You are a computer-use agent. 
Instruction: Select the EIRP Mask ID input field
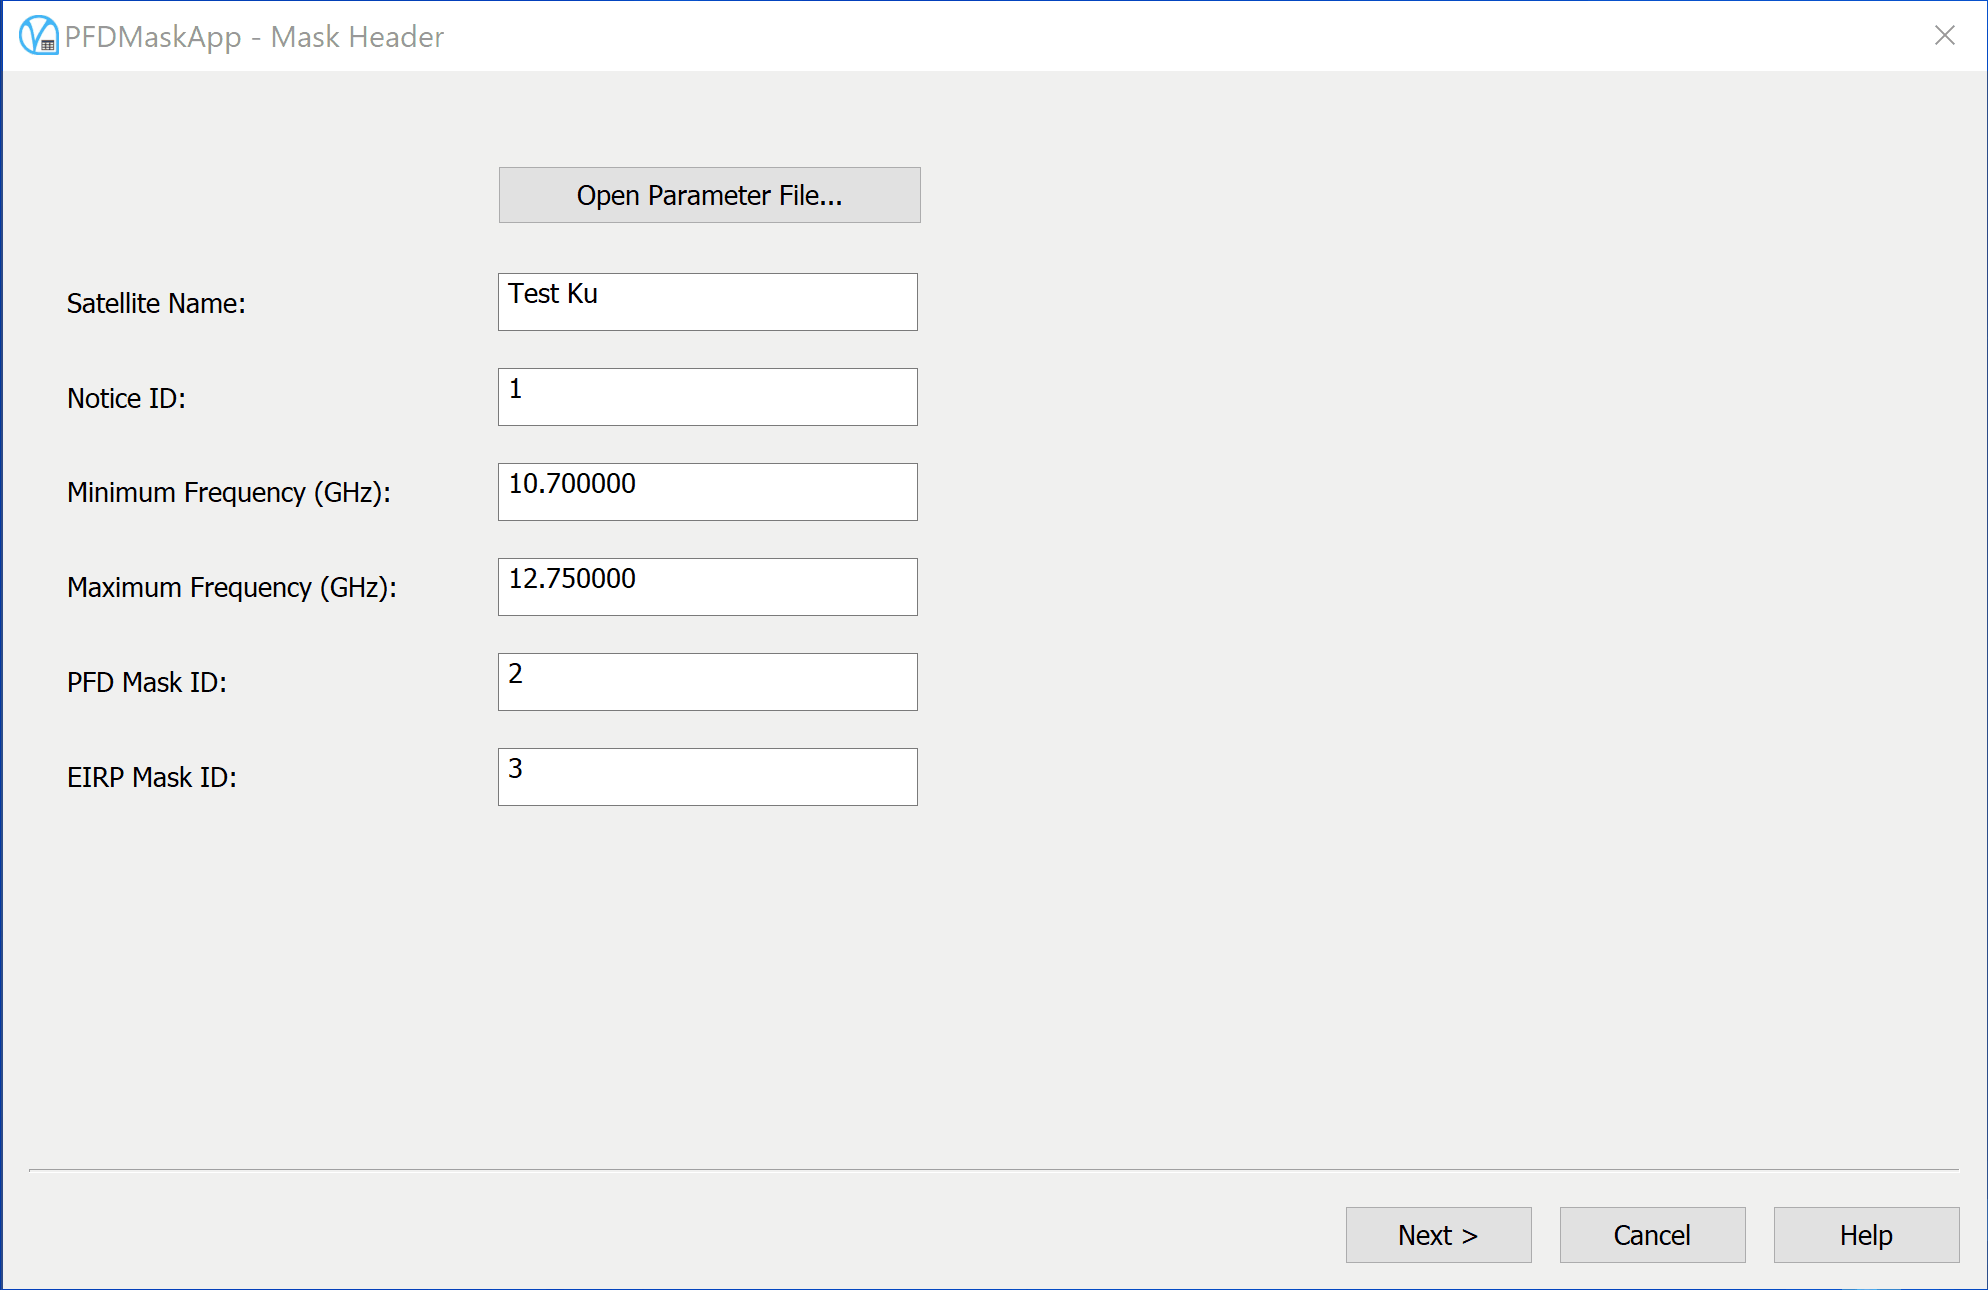[710, 775]
